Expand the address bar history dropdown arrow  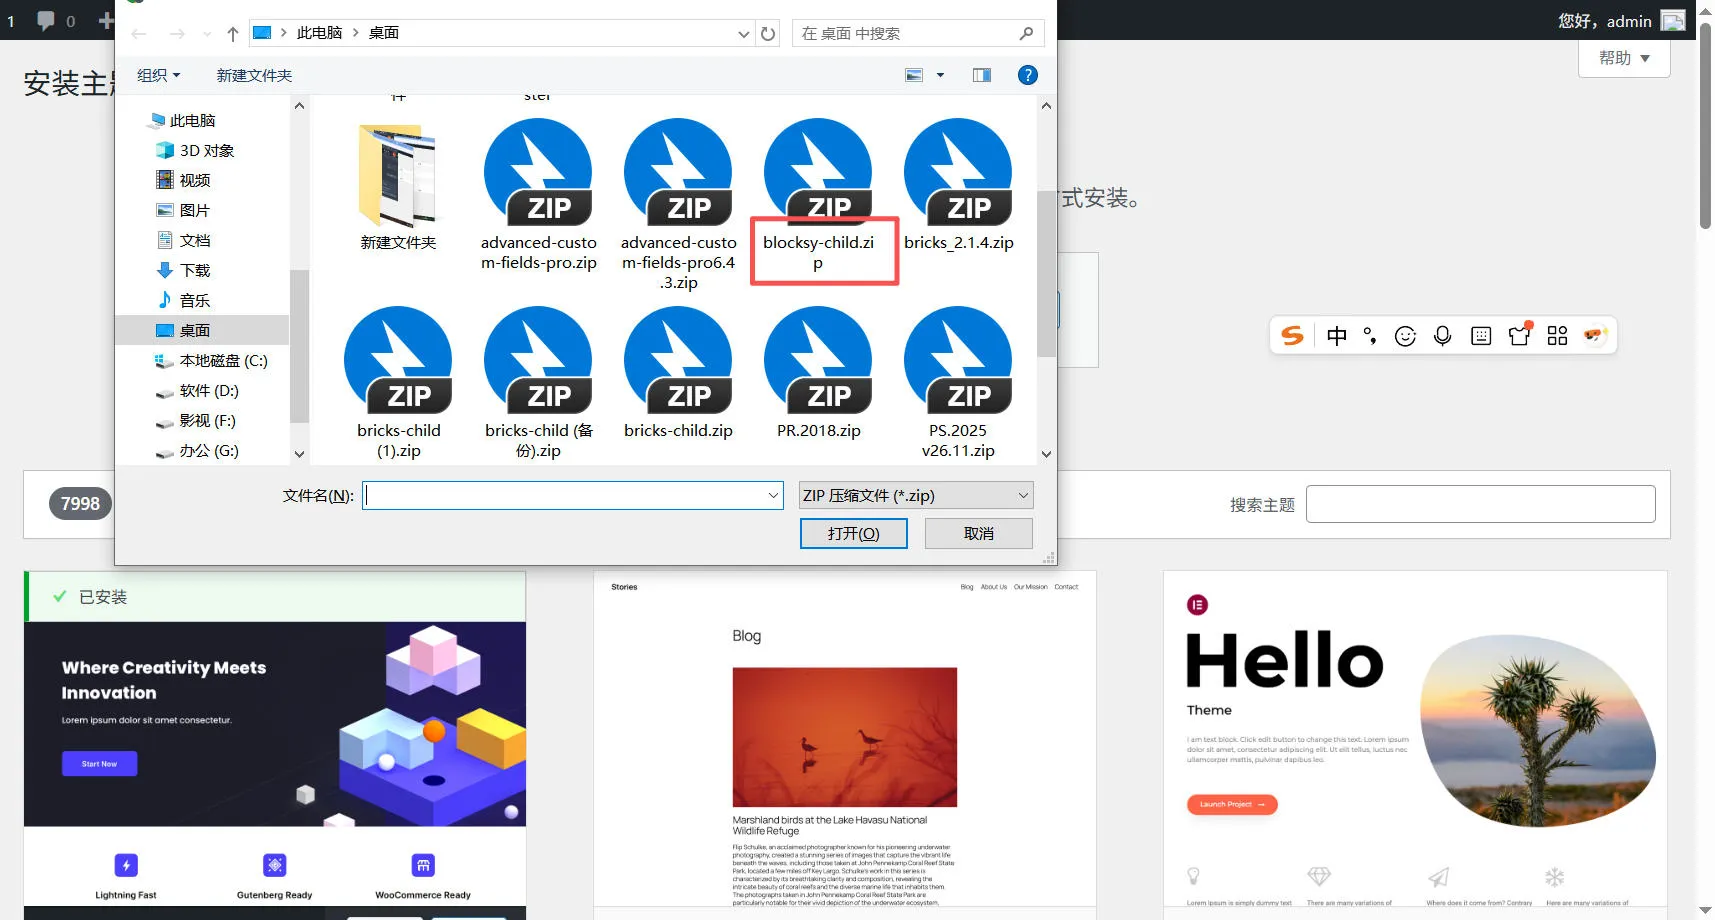point(742,33)
